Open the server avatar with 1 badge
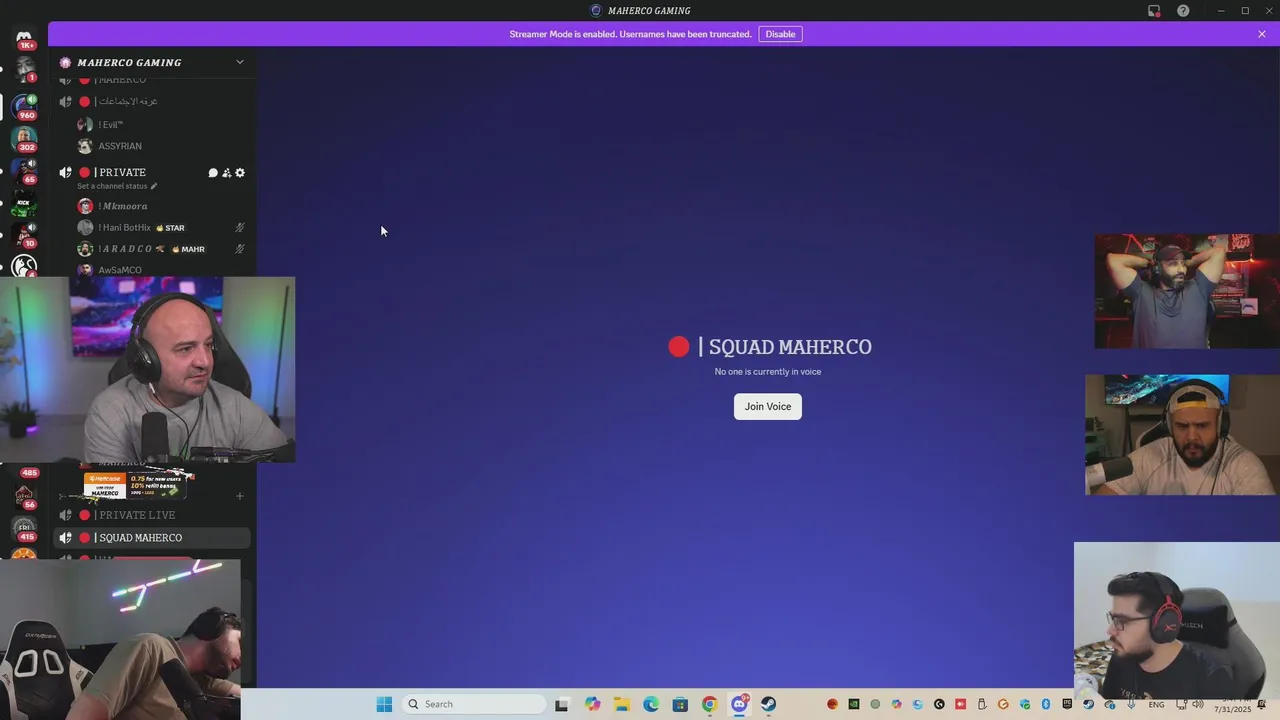The height and width of the screenshot is (720, 1280). (24, 70)
